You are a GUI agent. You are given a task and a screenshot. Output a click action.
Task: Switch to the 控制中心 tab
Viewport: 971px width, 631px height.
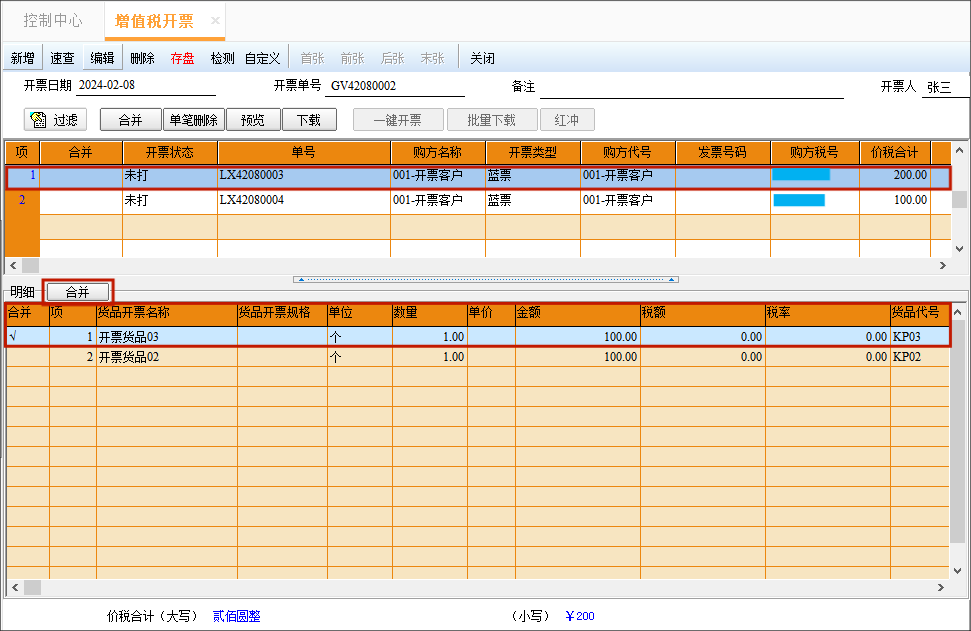point(53,20)
